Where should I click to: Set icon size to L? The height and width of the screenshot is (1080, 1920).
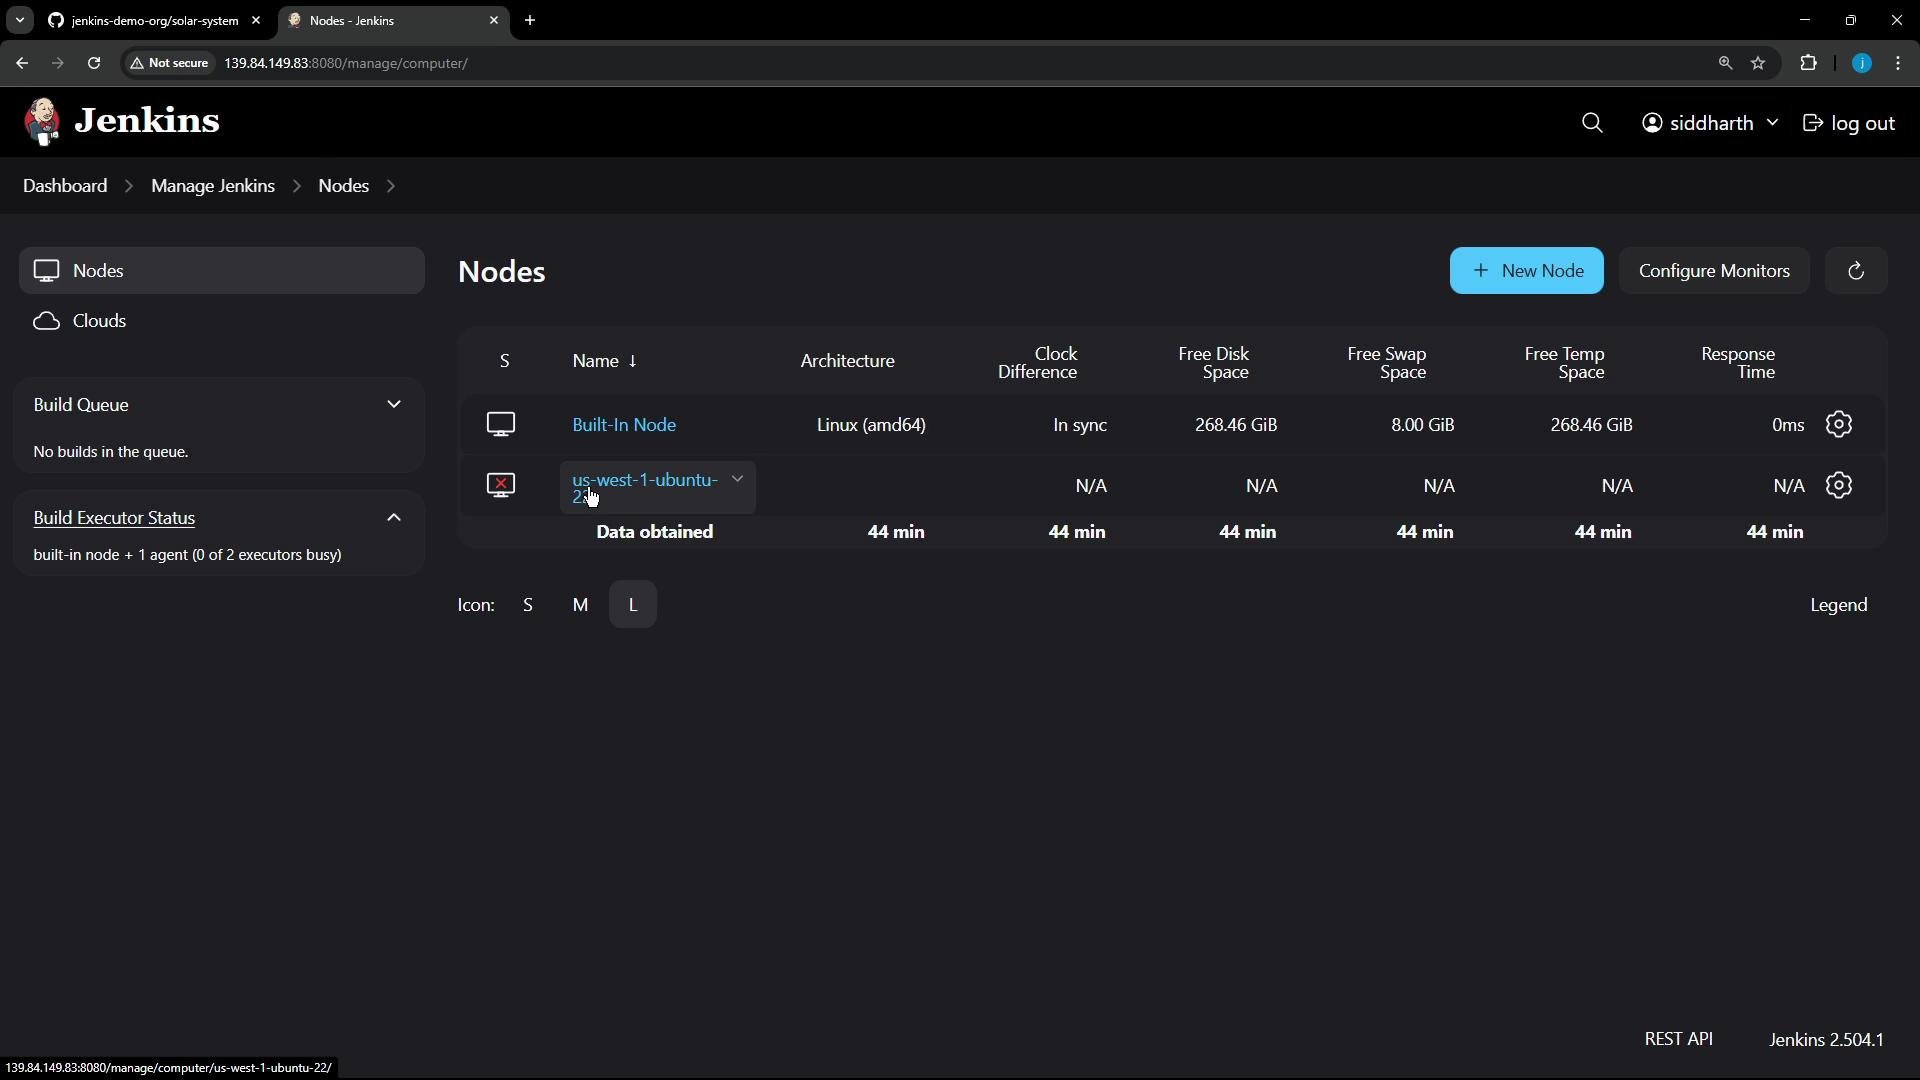click(x=633, y=605)
